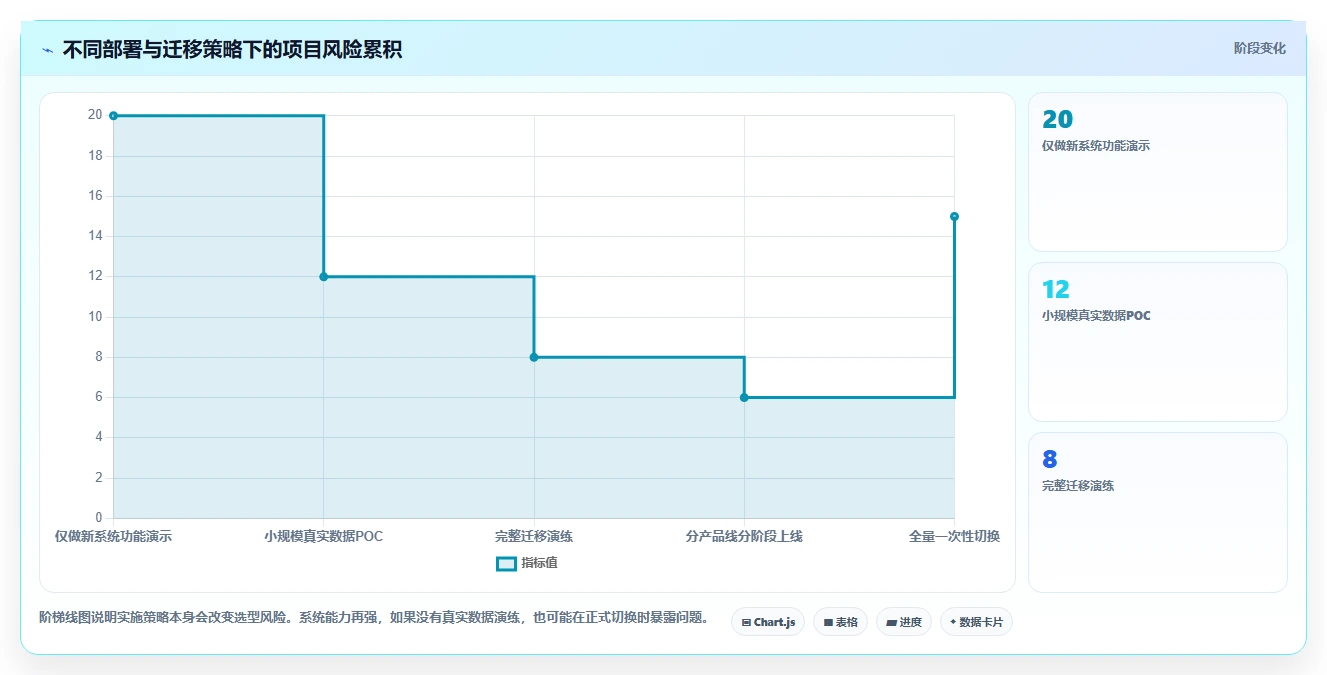
Task: Click the footer description starting 阶梯线图说明
Action: point(373,618)
